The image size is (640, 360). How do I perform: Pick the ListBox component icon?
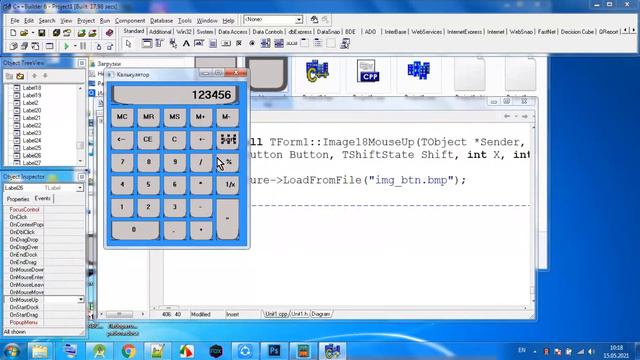pyautogui.click(x=265, y=44)
